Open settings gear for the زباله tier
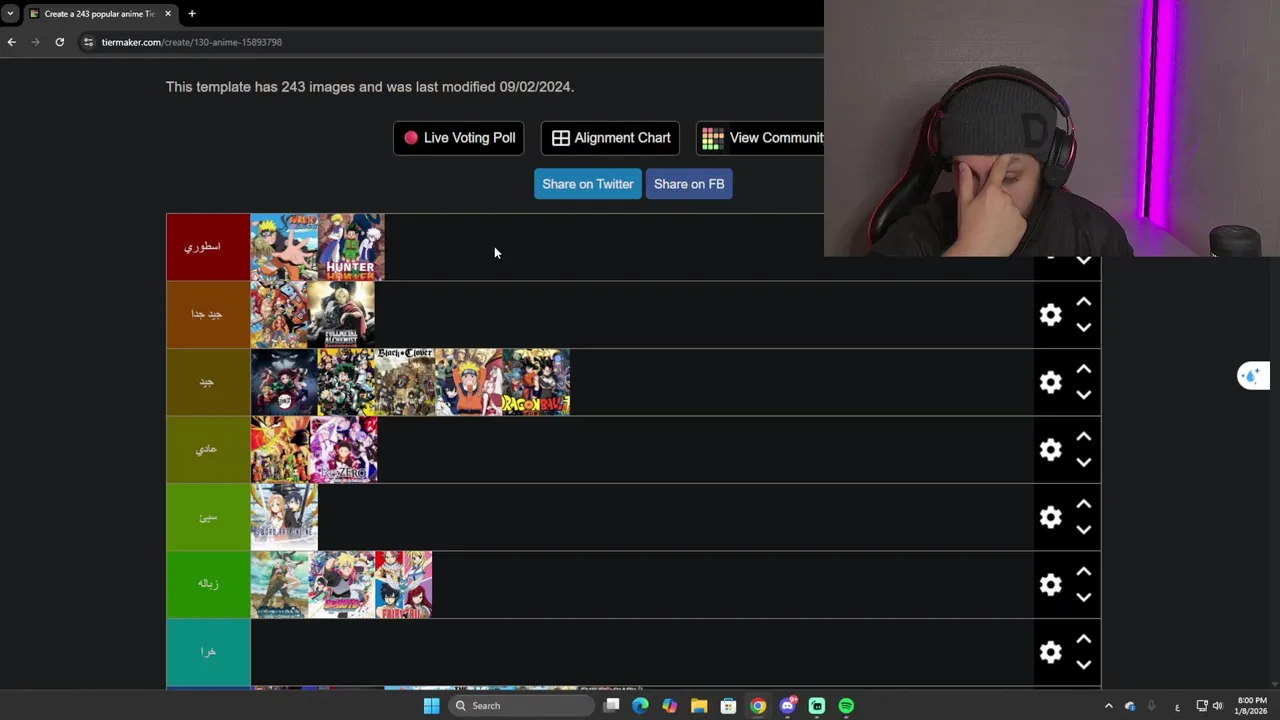 coord(1050,585)
